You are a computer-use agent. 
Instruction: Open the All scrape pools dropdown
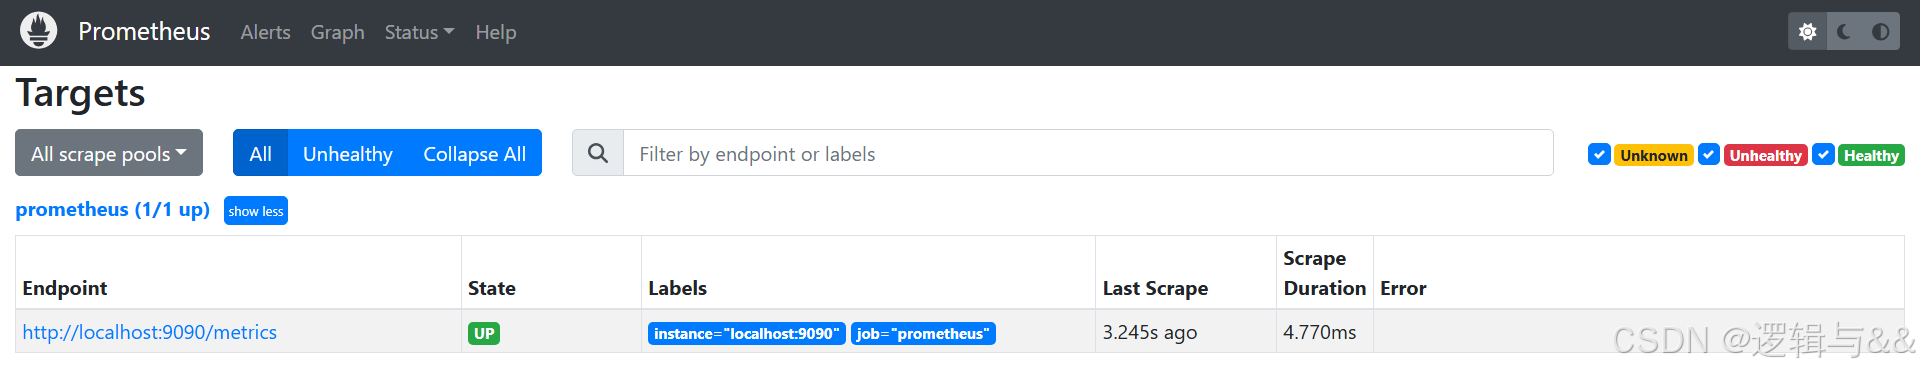click(x=109, y=153)
